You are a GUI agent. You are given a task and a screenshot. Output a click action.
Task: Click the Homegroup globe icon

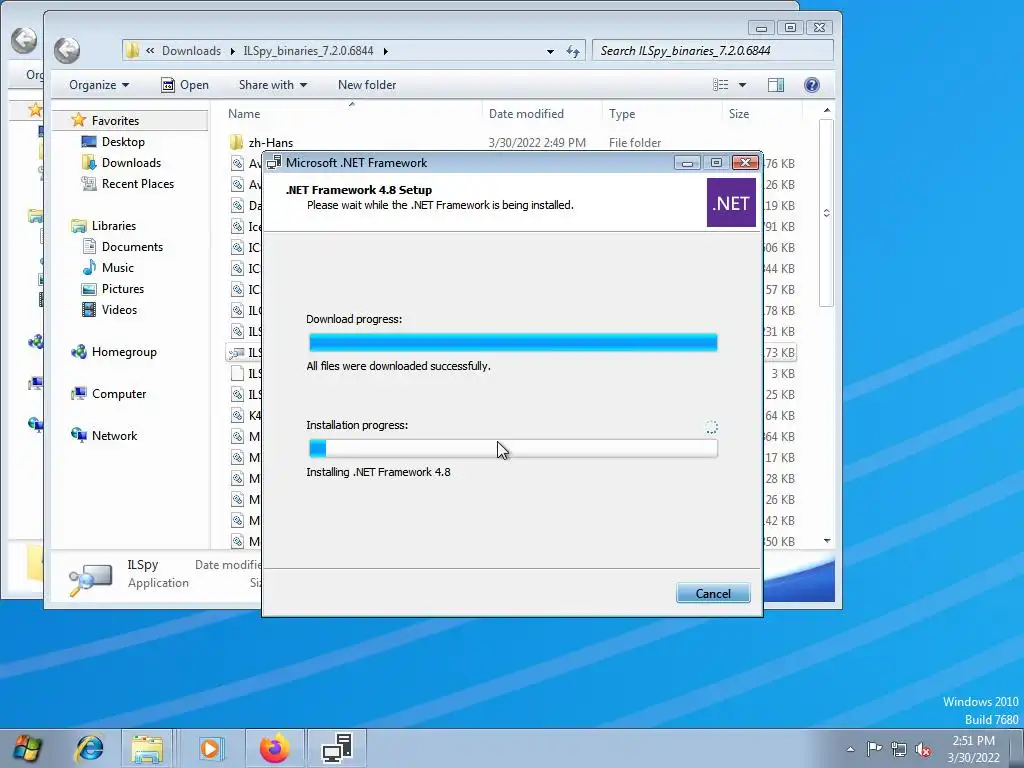(78, 352)
